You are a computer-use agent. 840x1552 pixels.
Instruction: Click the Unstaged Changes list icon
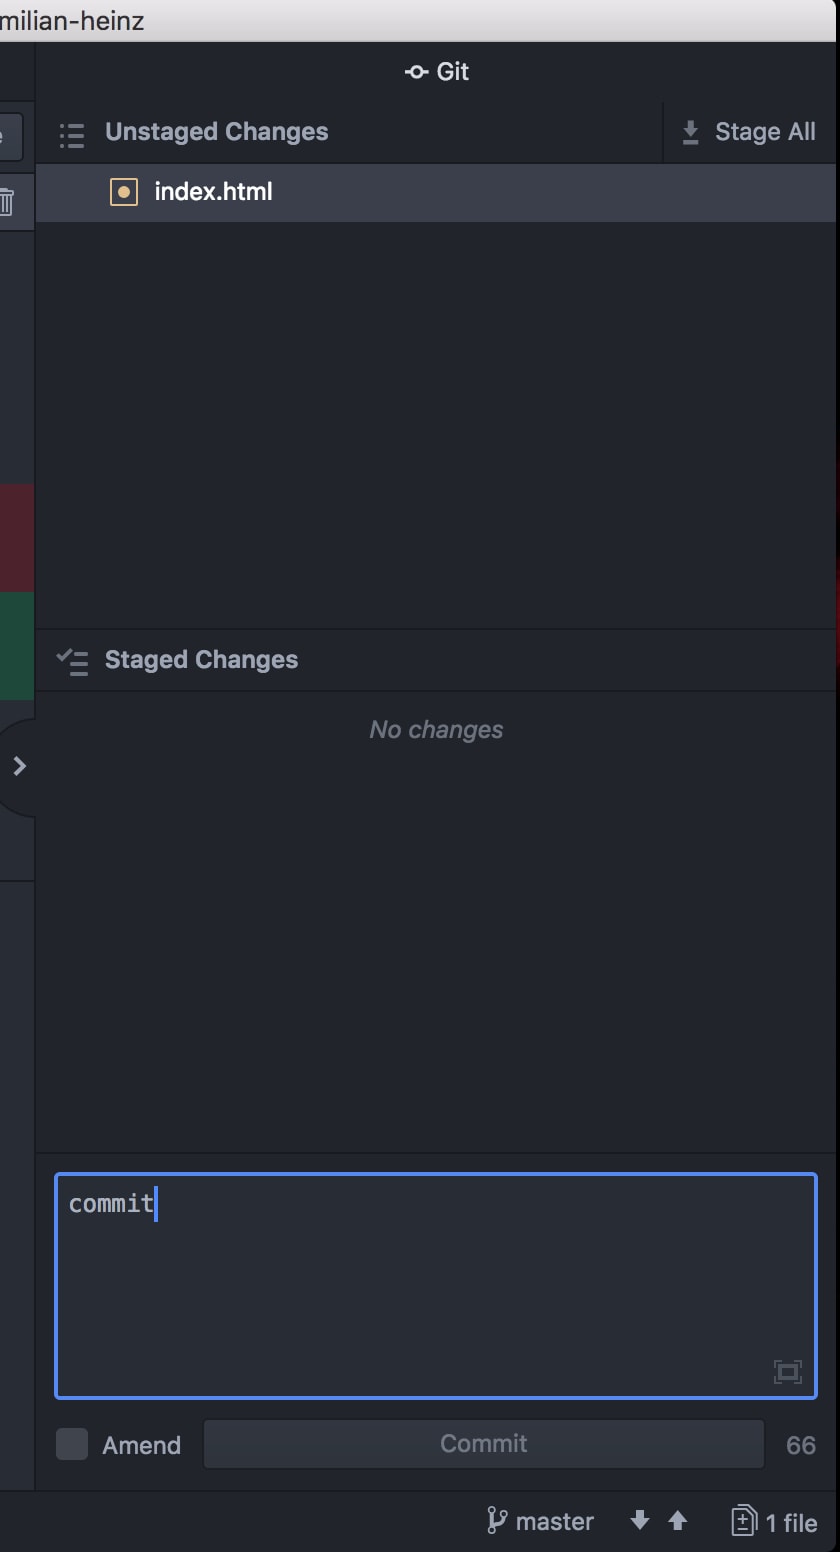click(72, 134)
